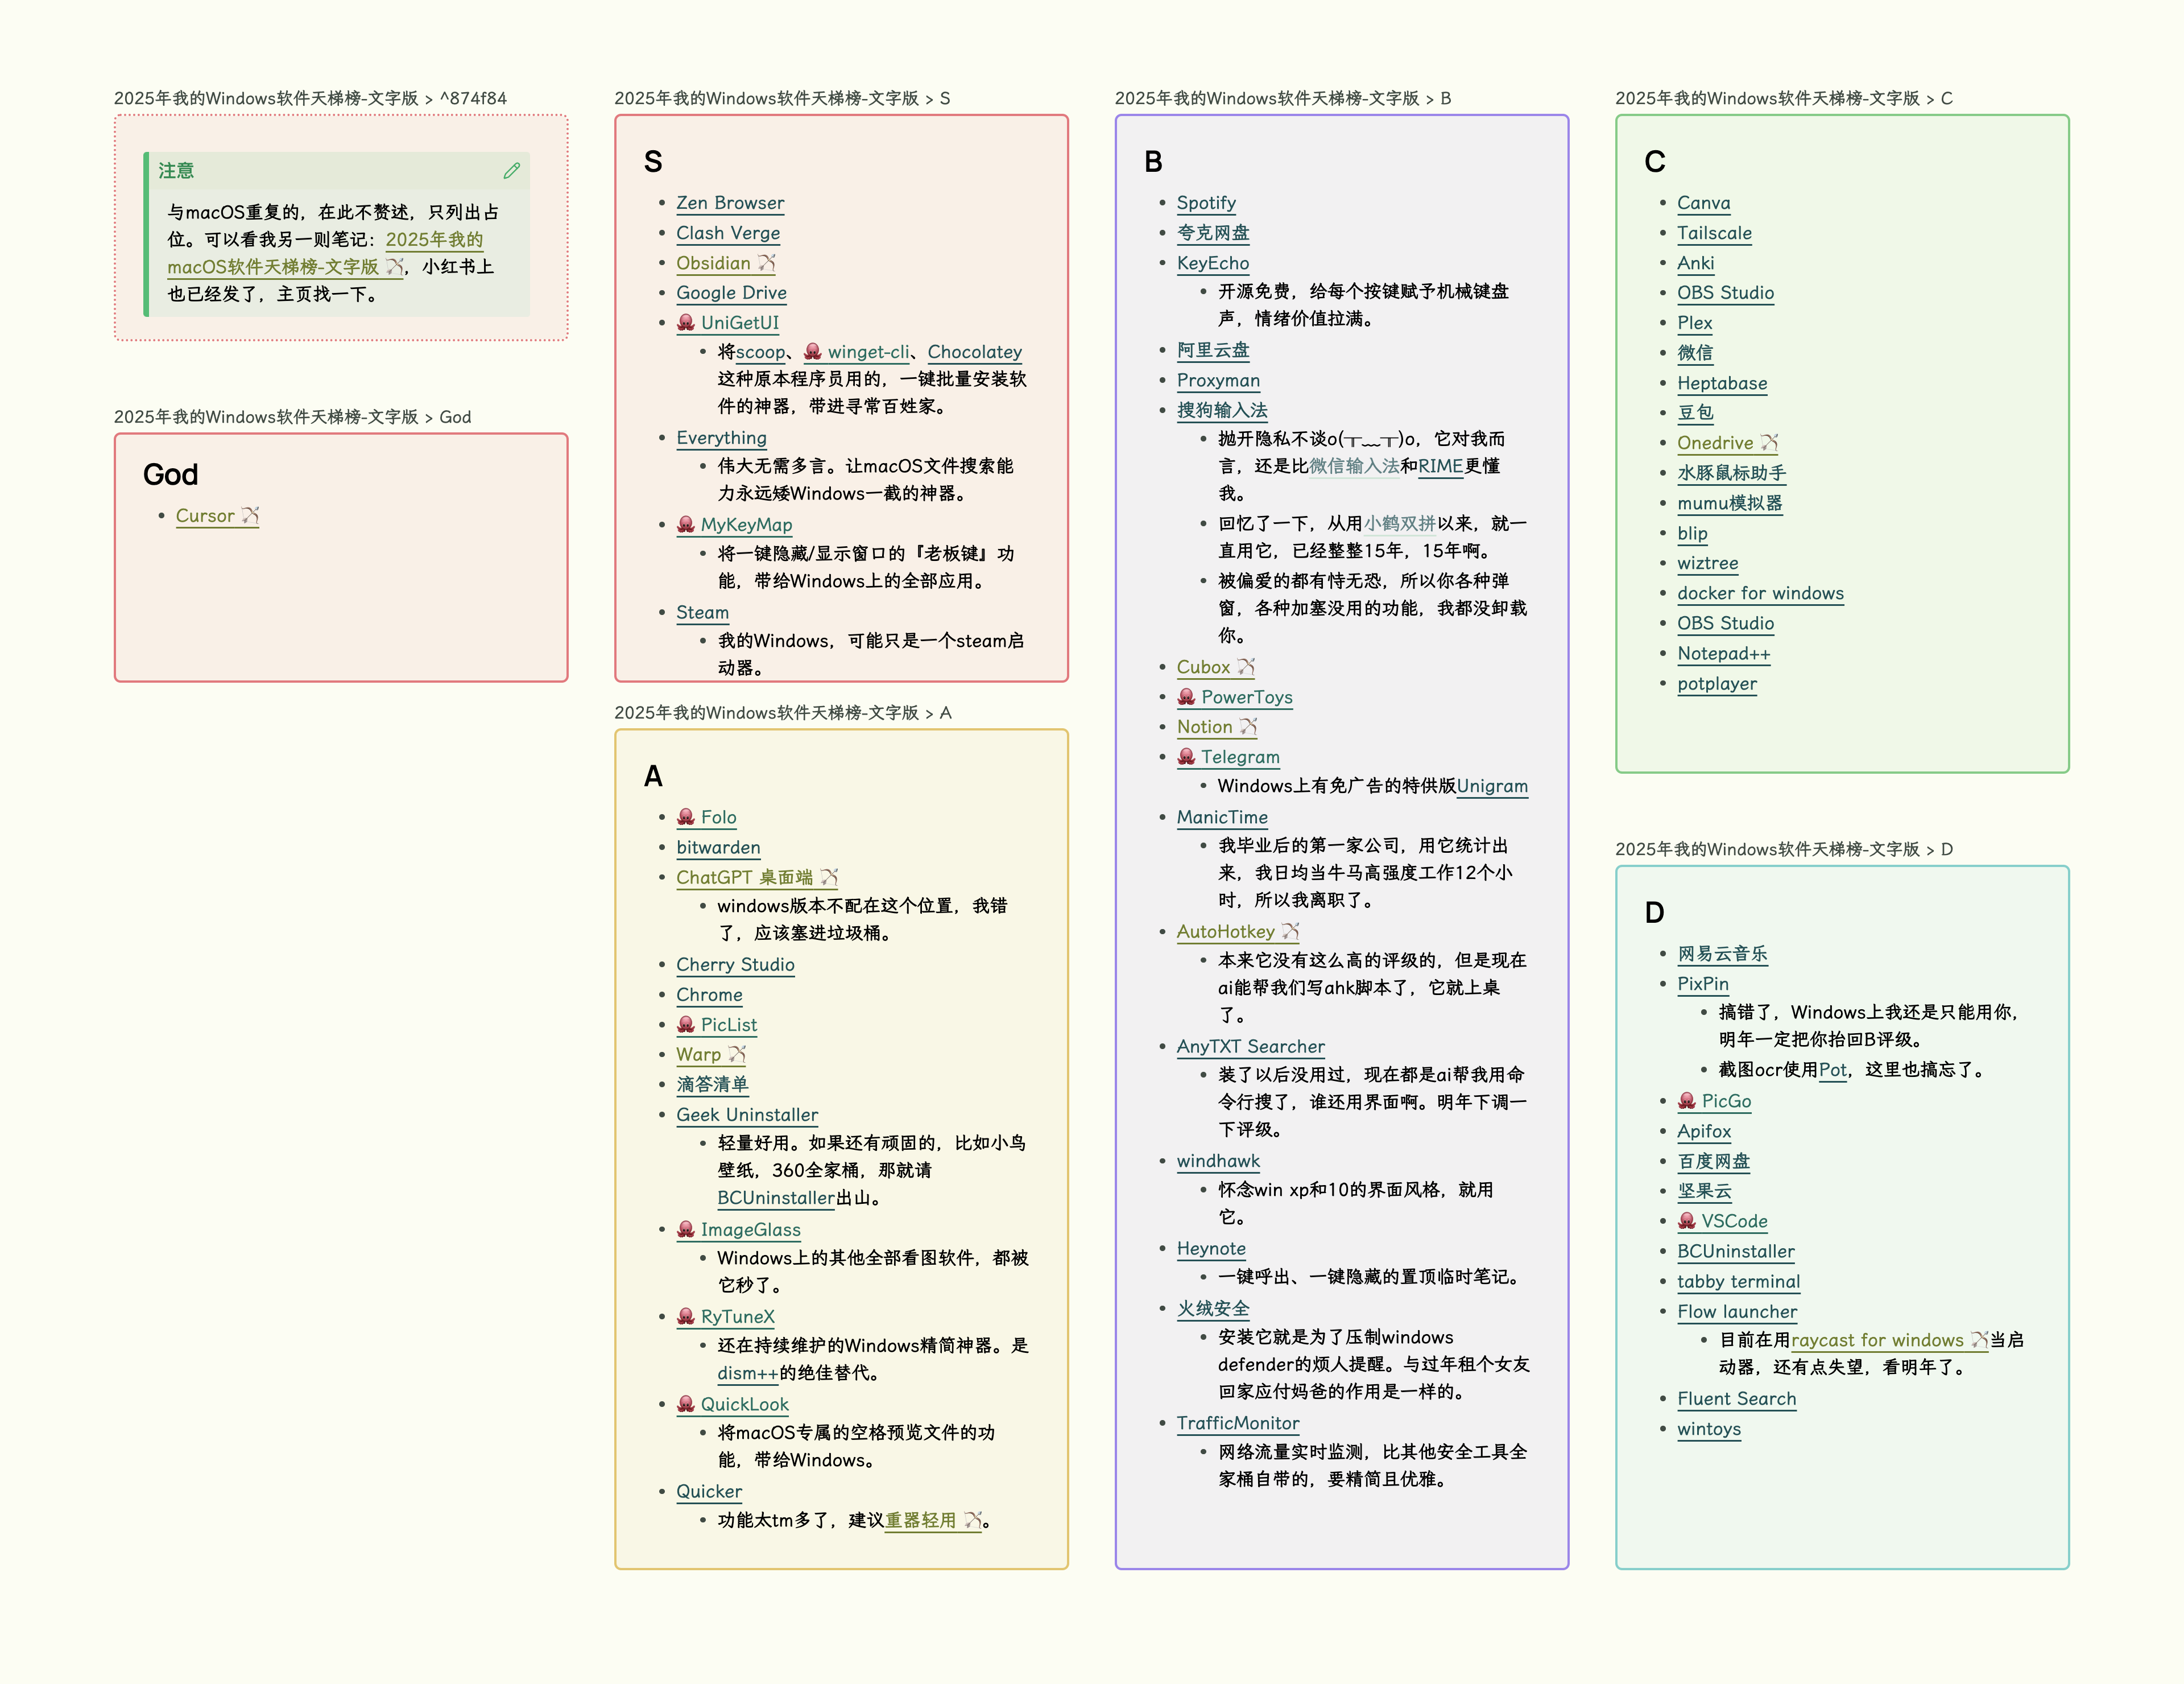The image size is (2184, 1684).
Task: Click the octopus icon beside UniGetUI
Action: (686, 322)
